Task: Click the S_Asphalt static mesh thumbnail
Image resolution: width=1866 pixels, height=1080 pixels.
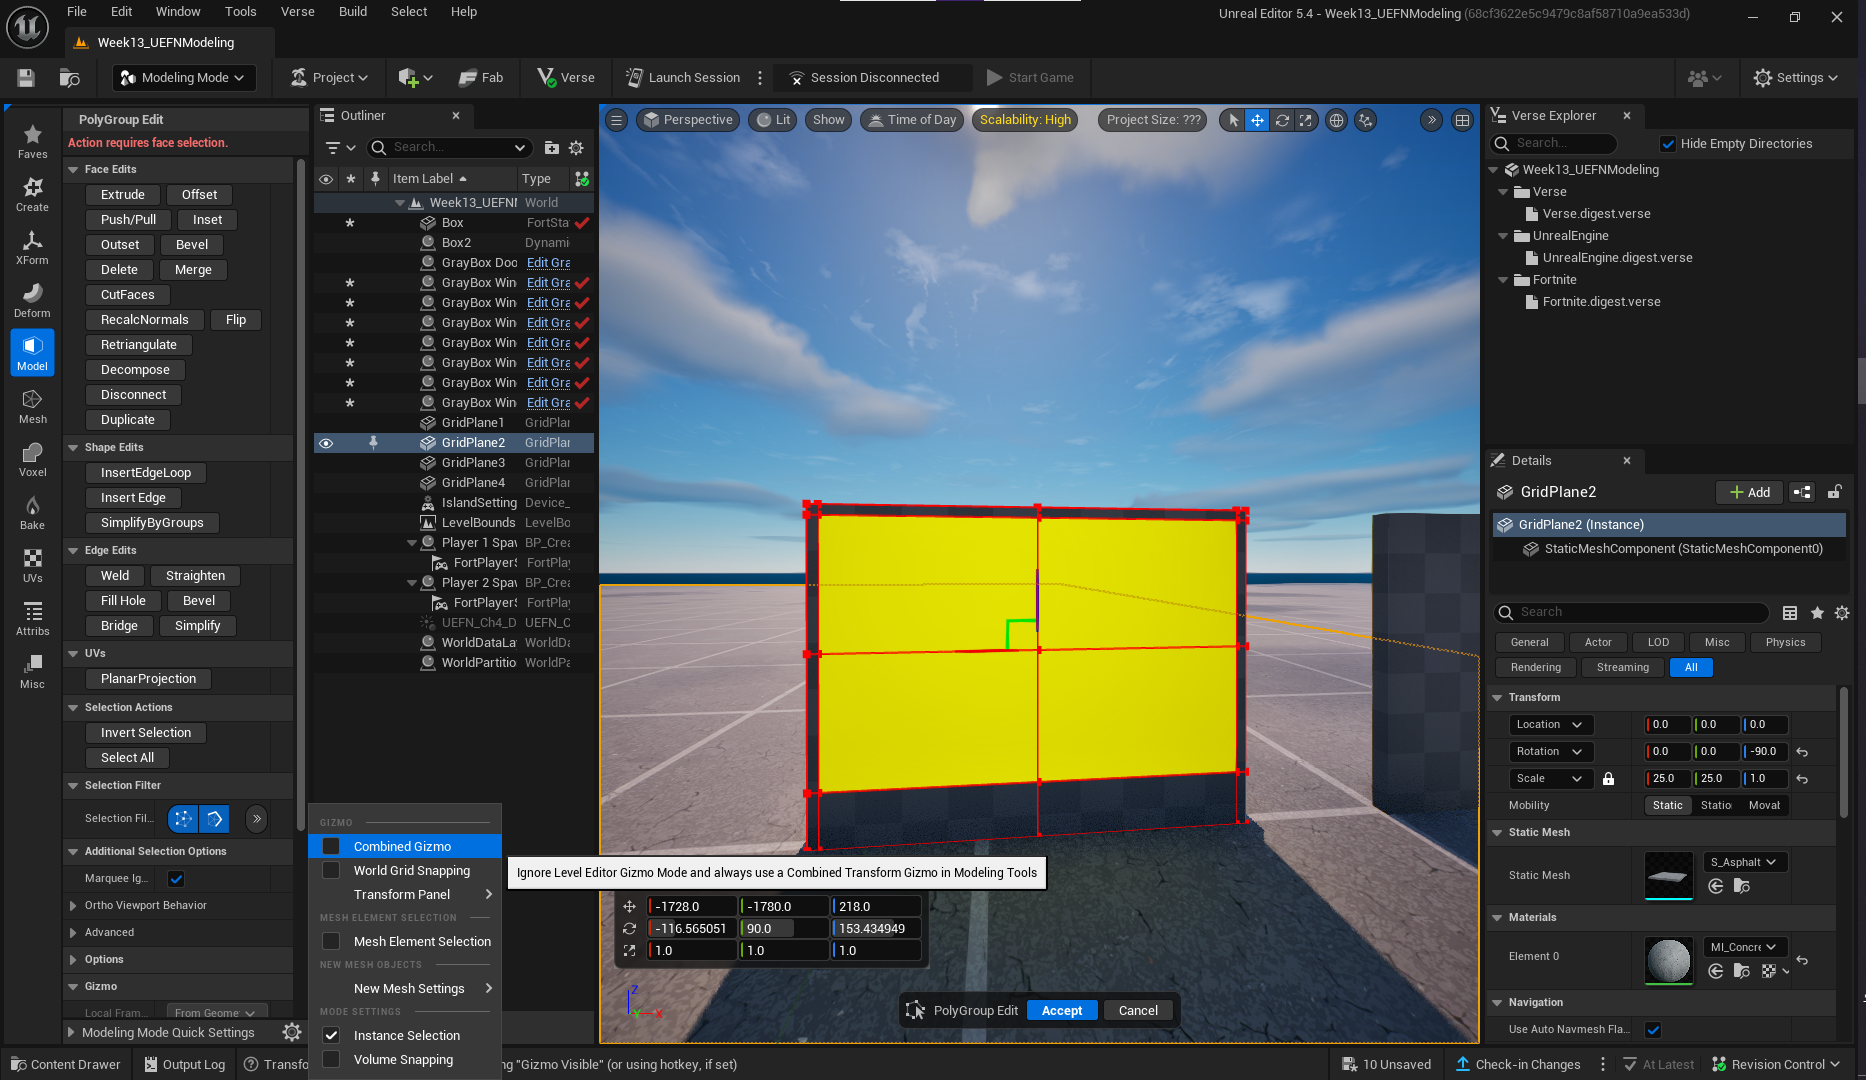Action: click(1668, 875)
